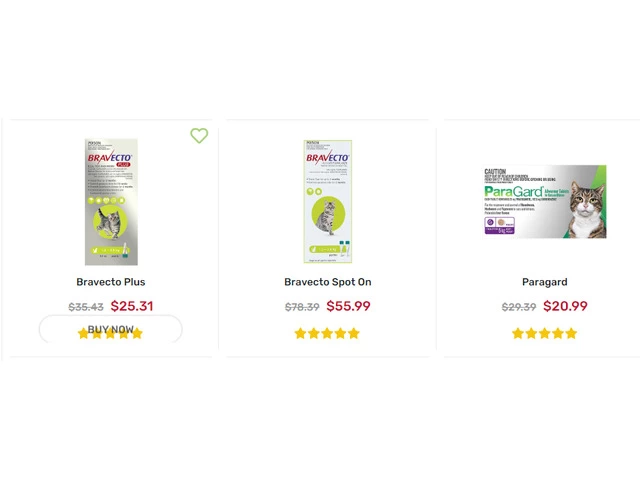Click the crossed-out $35.43 price
640x480 pixels.
click(86, 308)
